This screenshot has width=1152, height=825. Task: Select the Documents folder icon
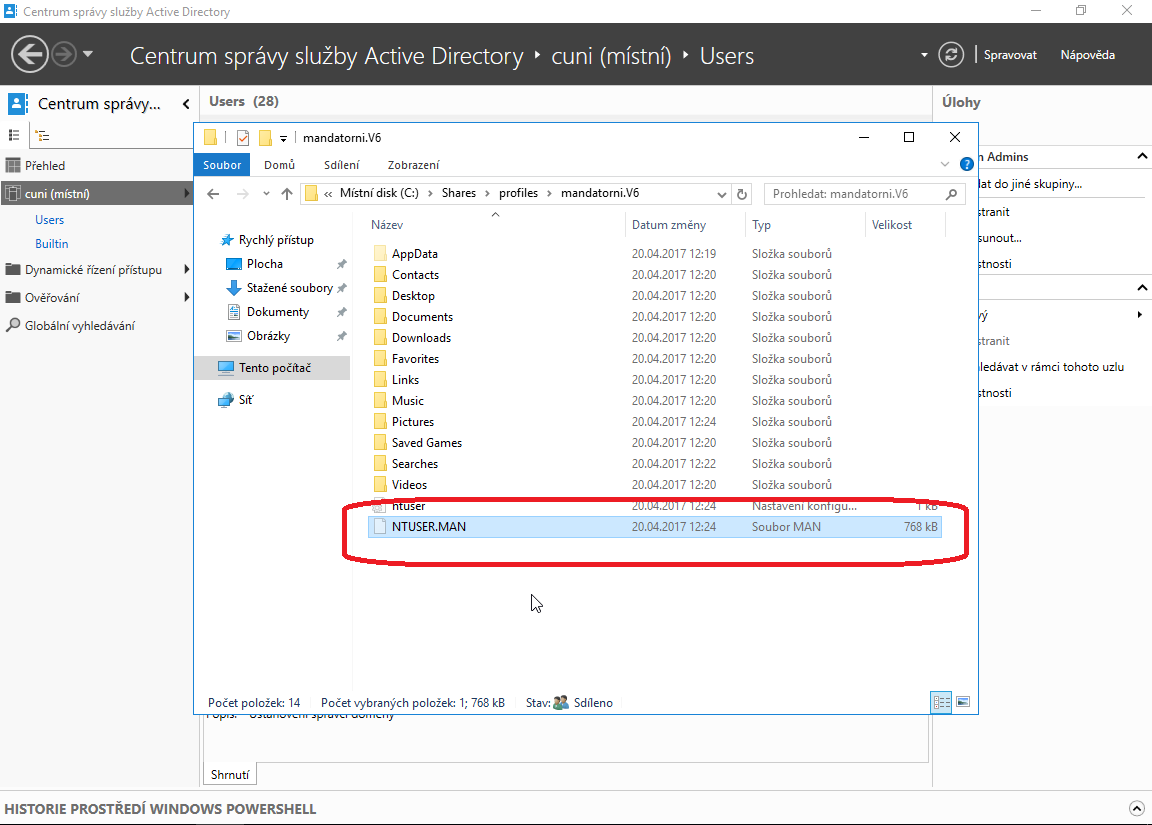click(x=380, y=317)
